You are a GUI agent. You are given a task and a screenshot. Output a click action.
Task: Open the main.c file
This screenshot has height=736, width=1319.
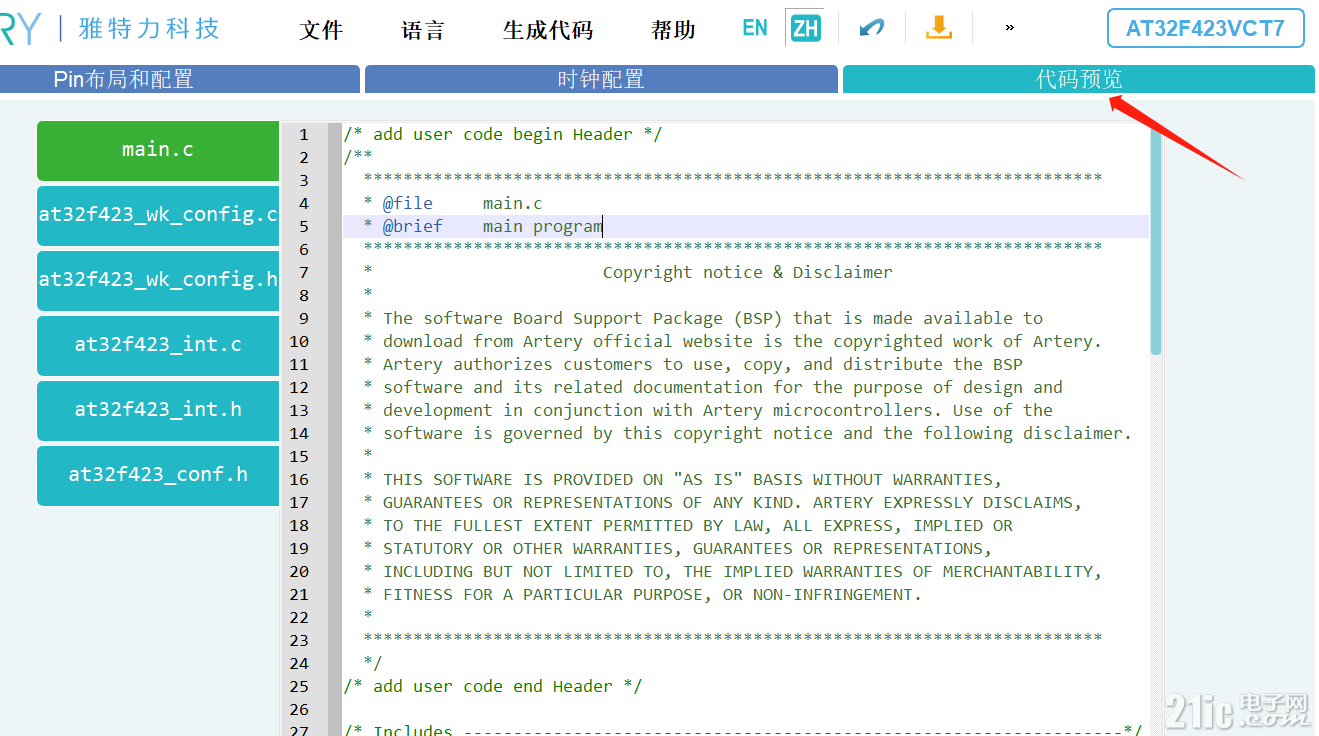point(157,150)
